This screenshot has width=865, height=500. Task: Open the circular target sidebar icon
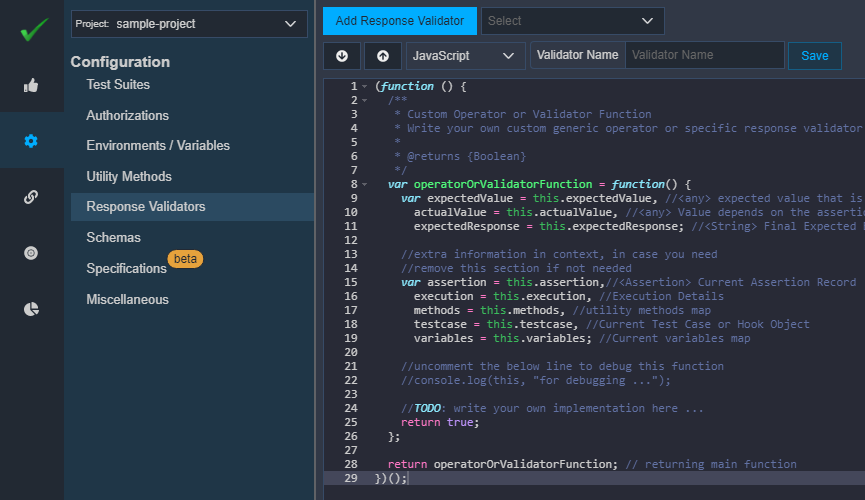(x=31, y=253)
